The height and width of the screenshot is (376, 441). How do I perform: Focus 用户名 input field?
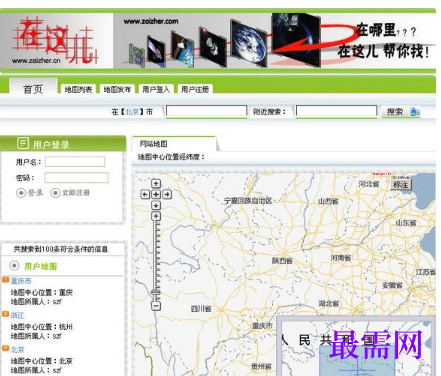click(75, 162)
